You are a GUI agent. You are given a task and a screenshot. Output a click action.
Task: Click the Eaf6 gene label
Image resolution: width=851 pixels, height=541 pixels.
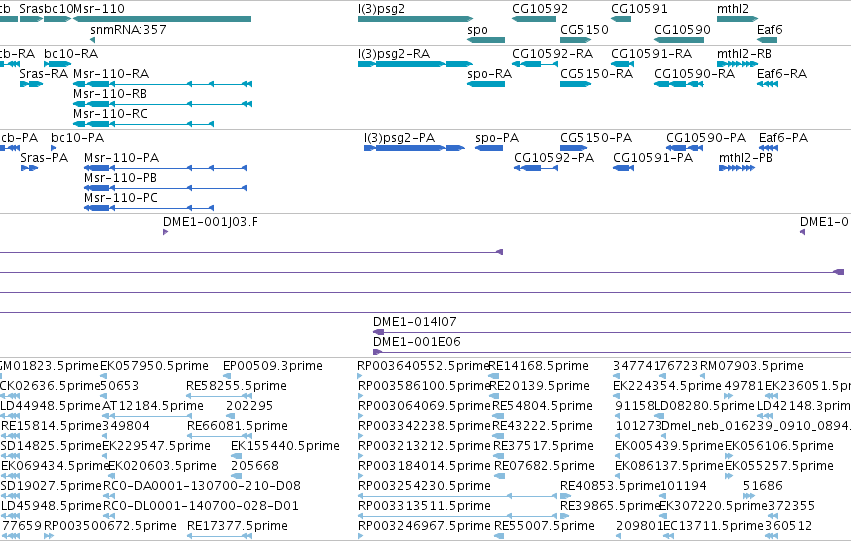click(770, 30)
